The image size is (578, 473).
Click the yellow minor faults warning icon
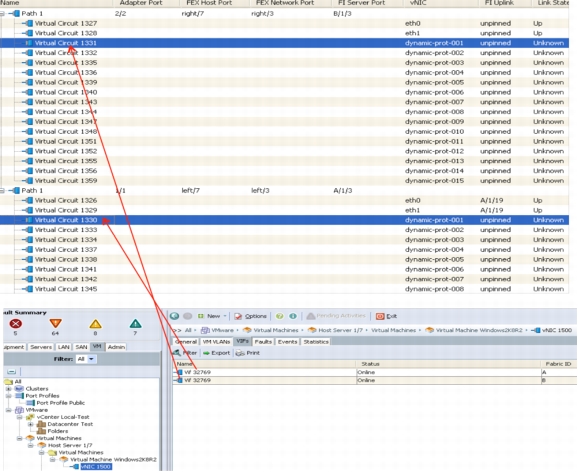(x=95, y=324)
